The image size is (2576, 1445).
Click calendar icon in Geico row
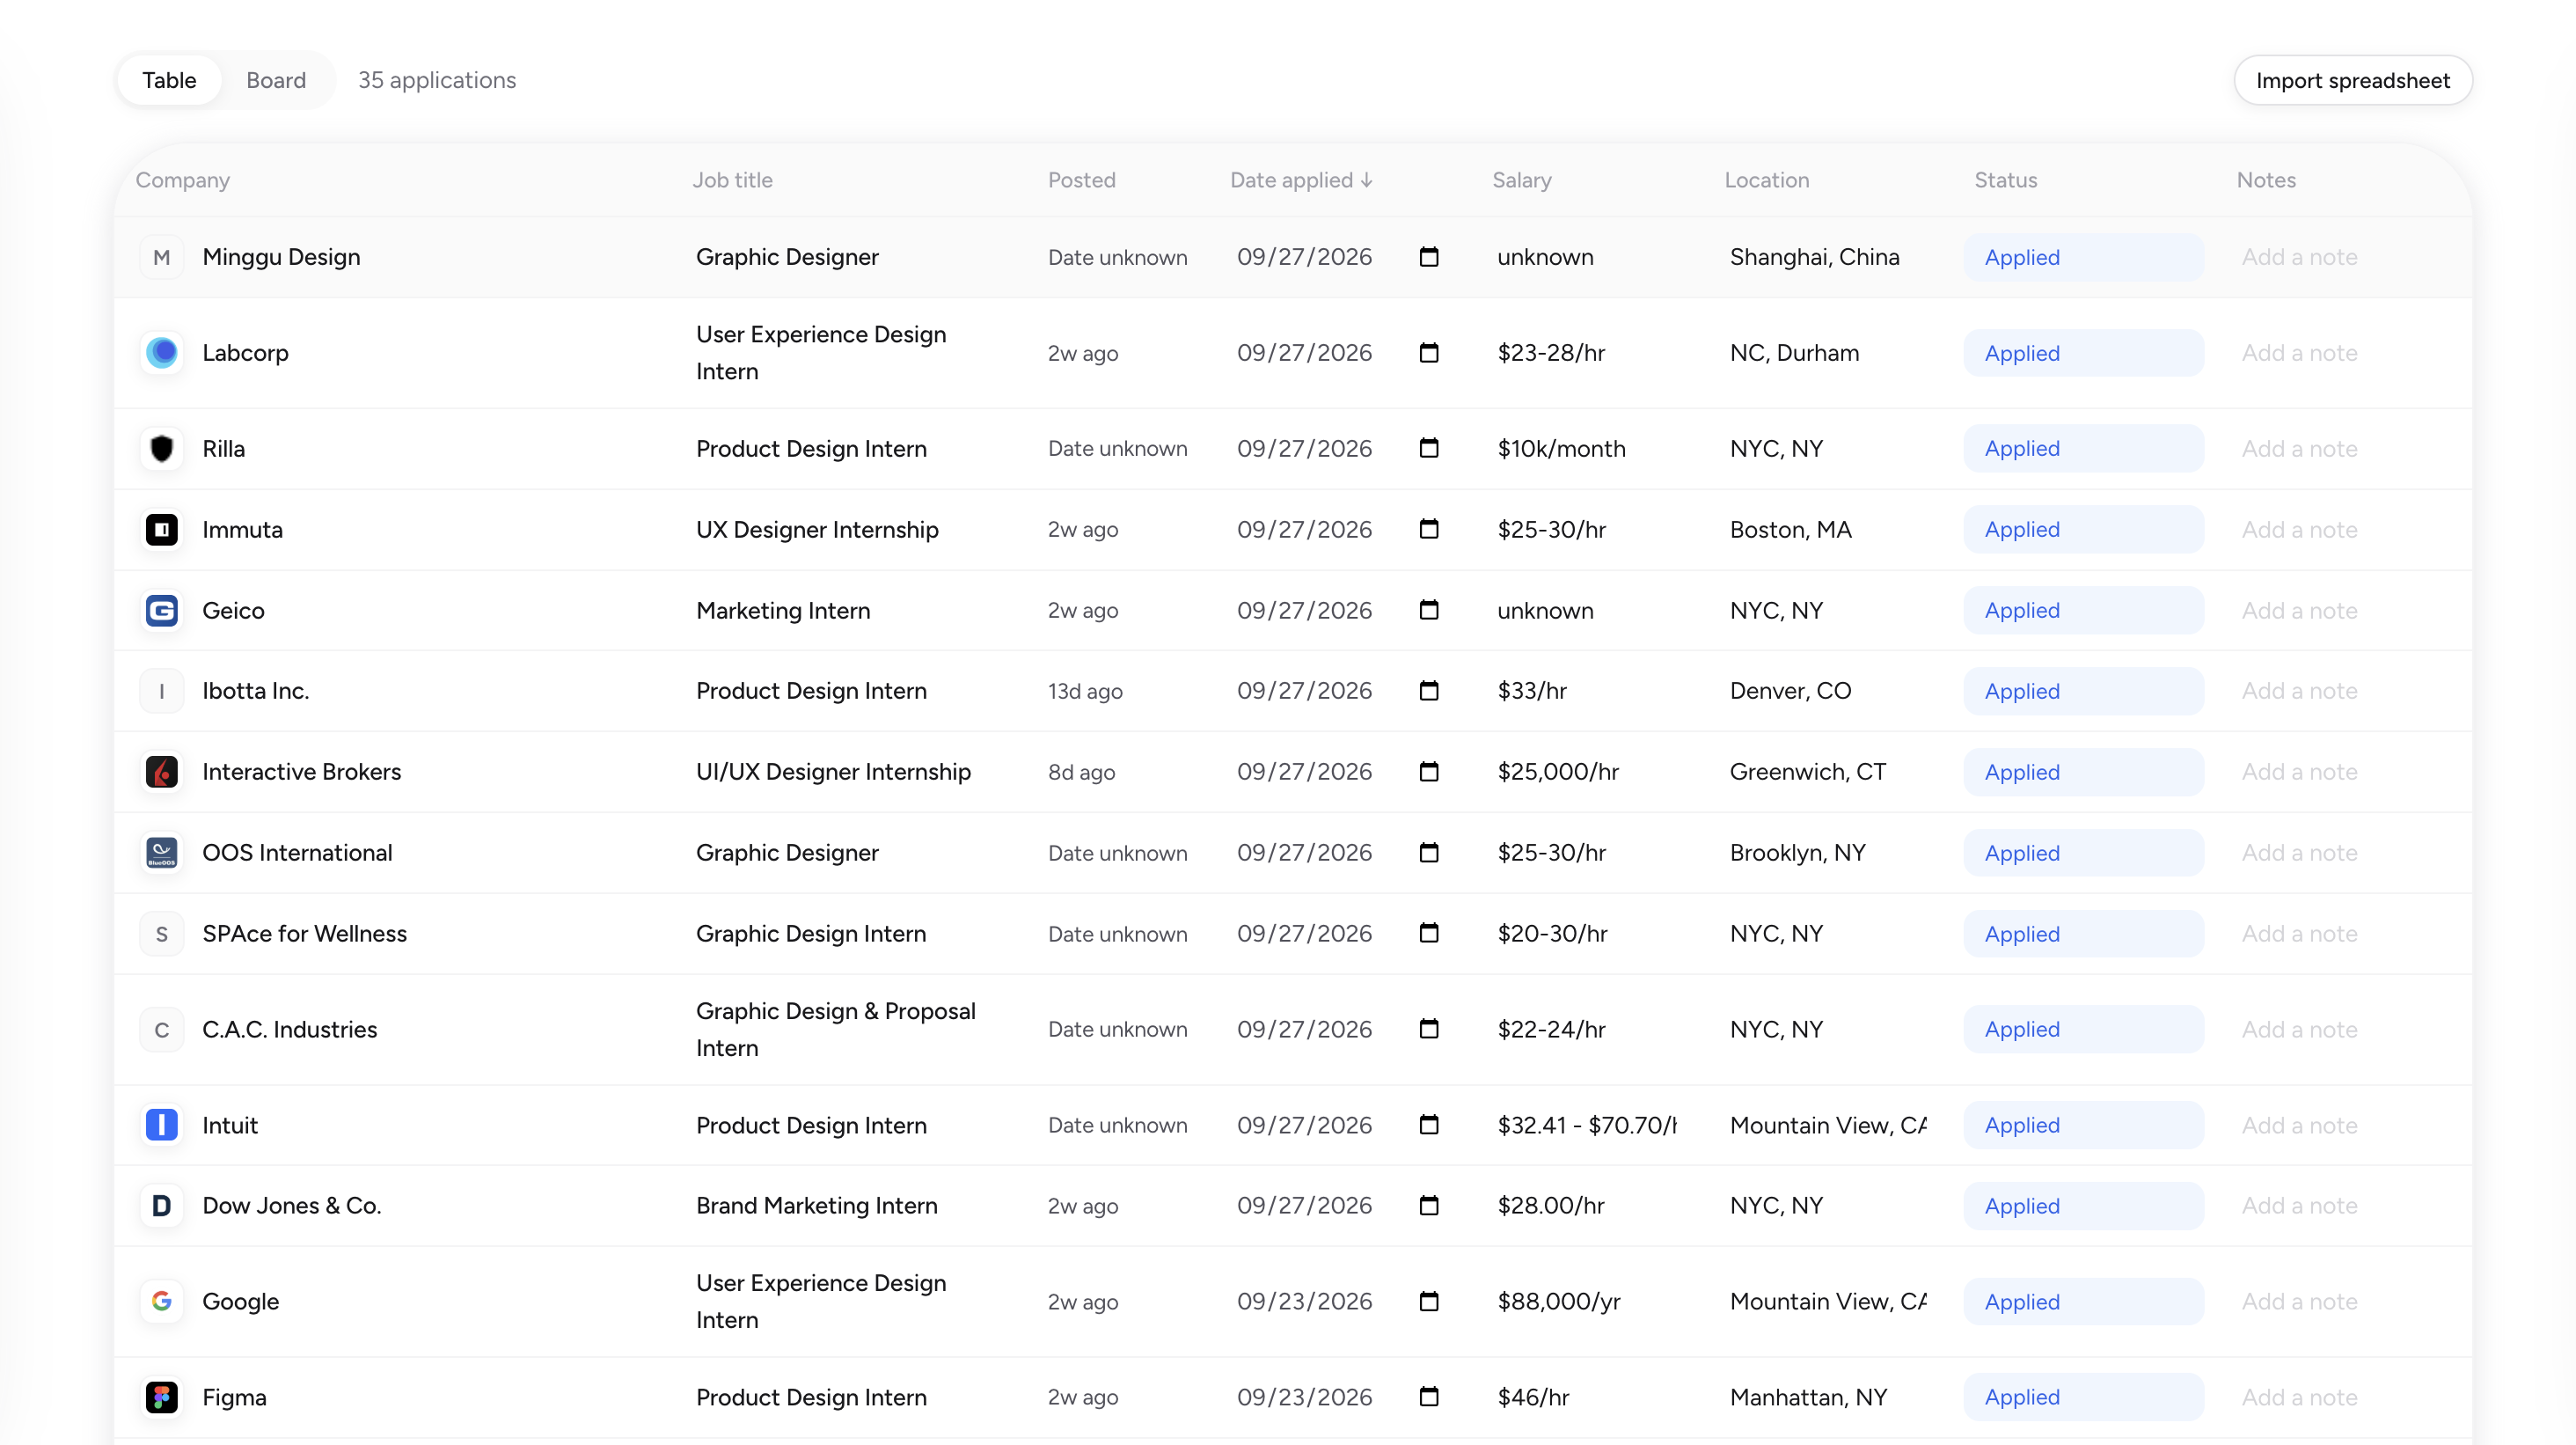pos(1429,610)
